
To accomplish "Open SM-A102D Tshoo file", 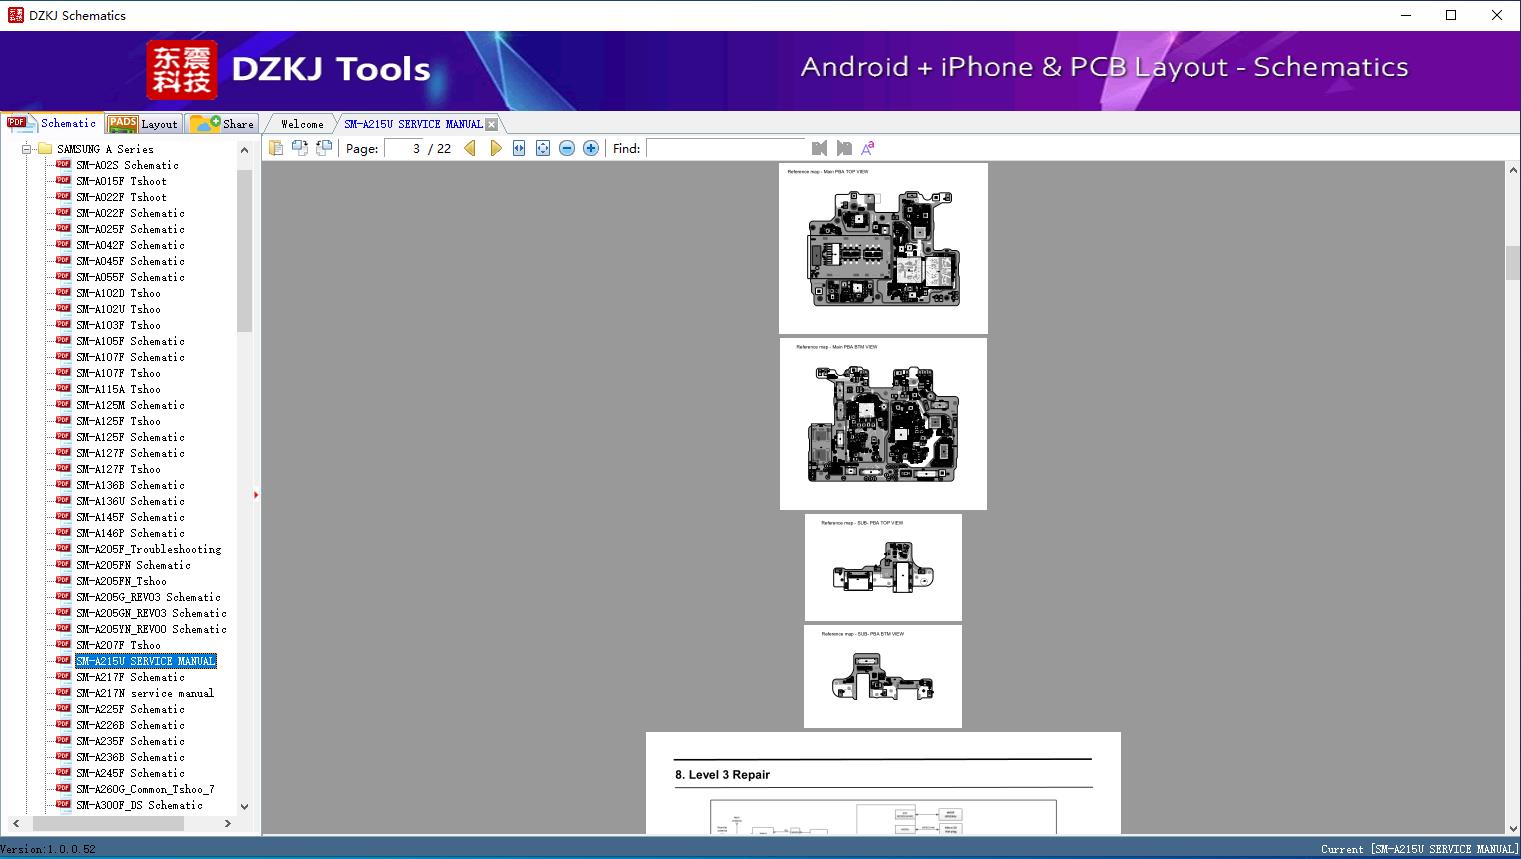I will click(x=118, y=293).
